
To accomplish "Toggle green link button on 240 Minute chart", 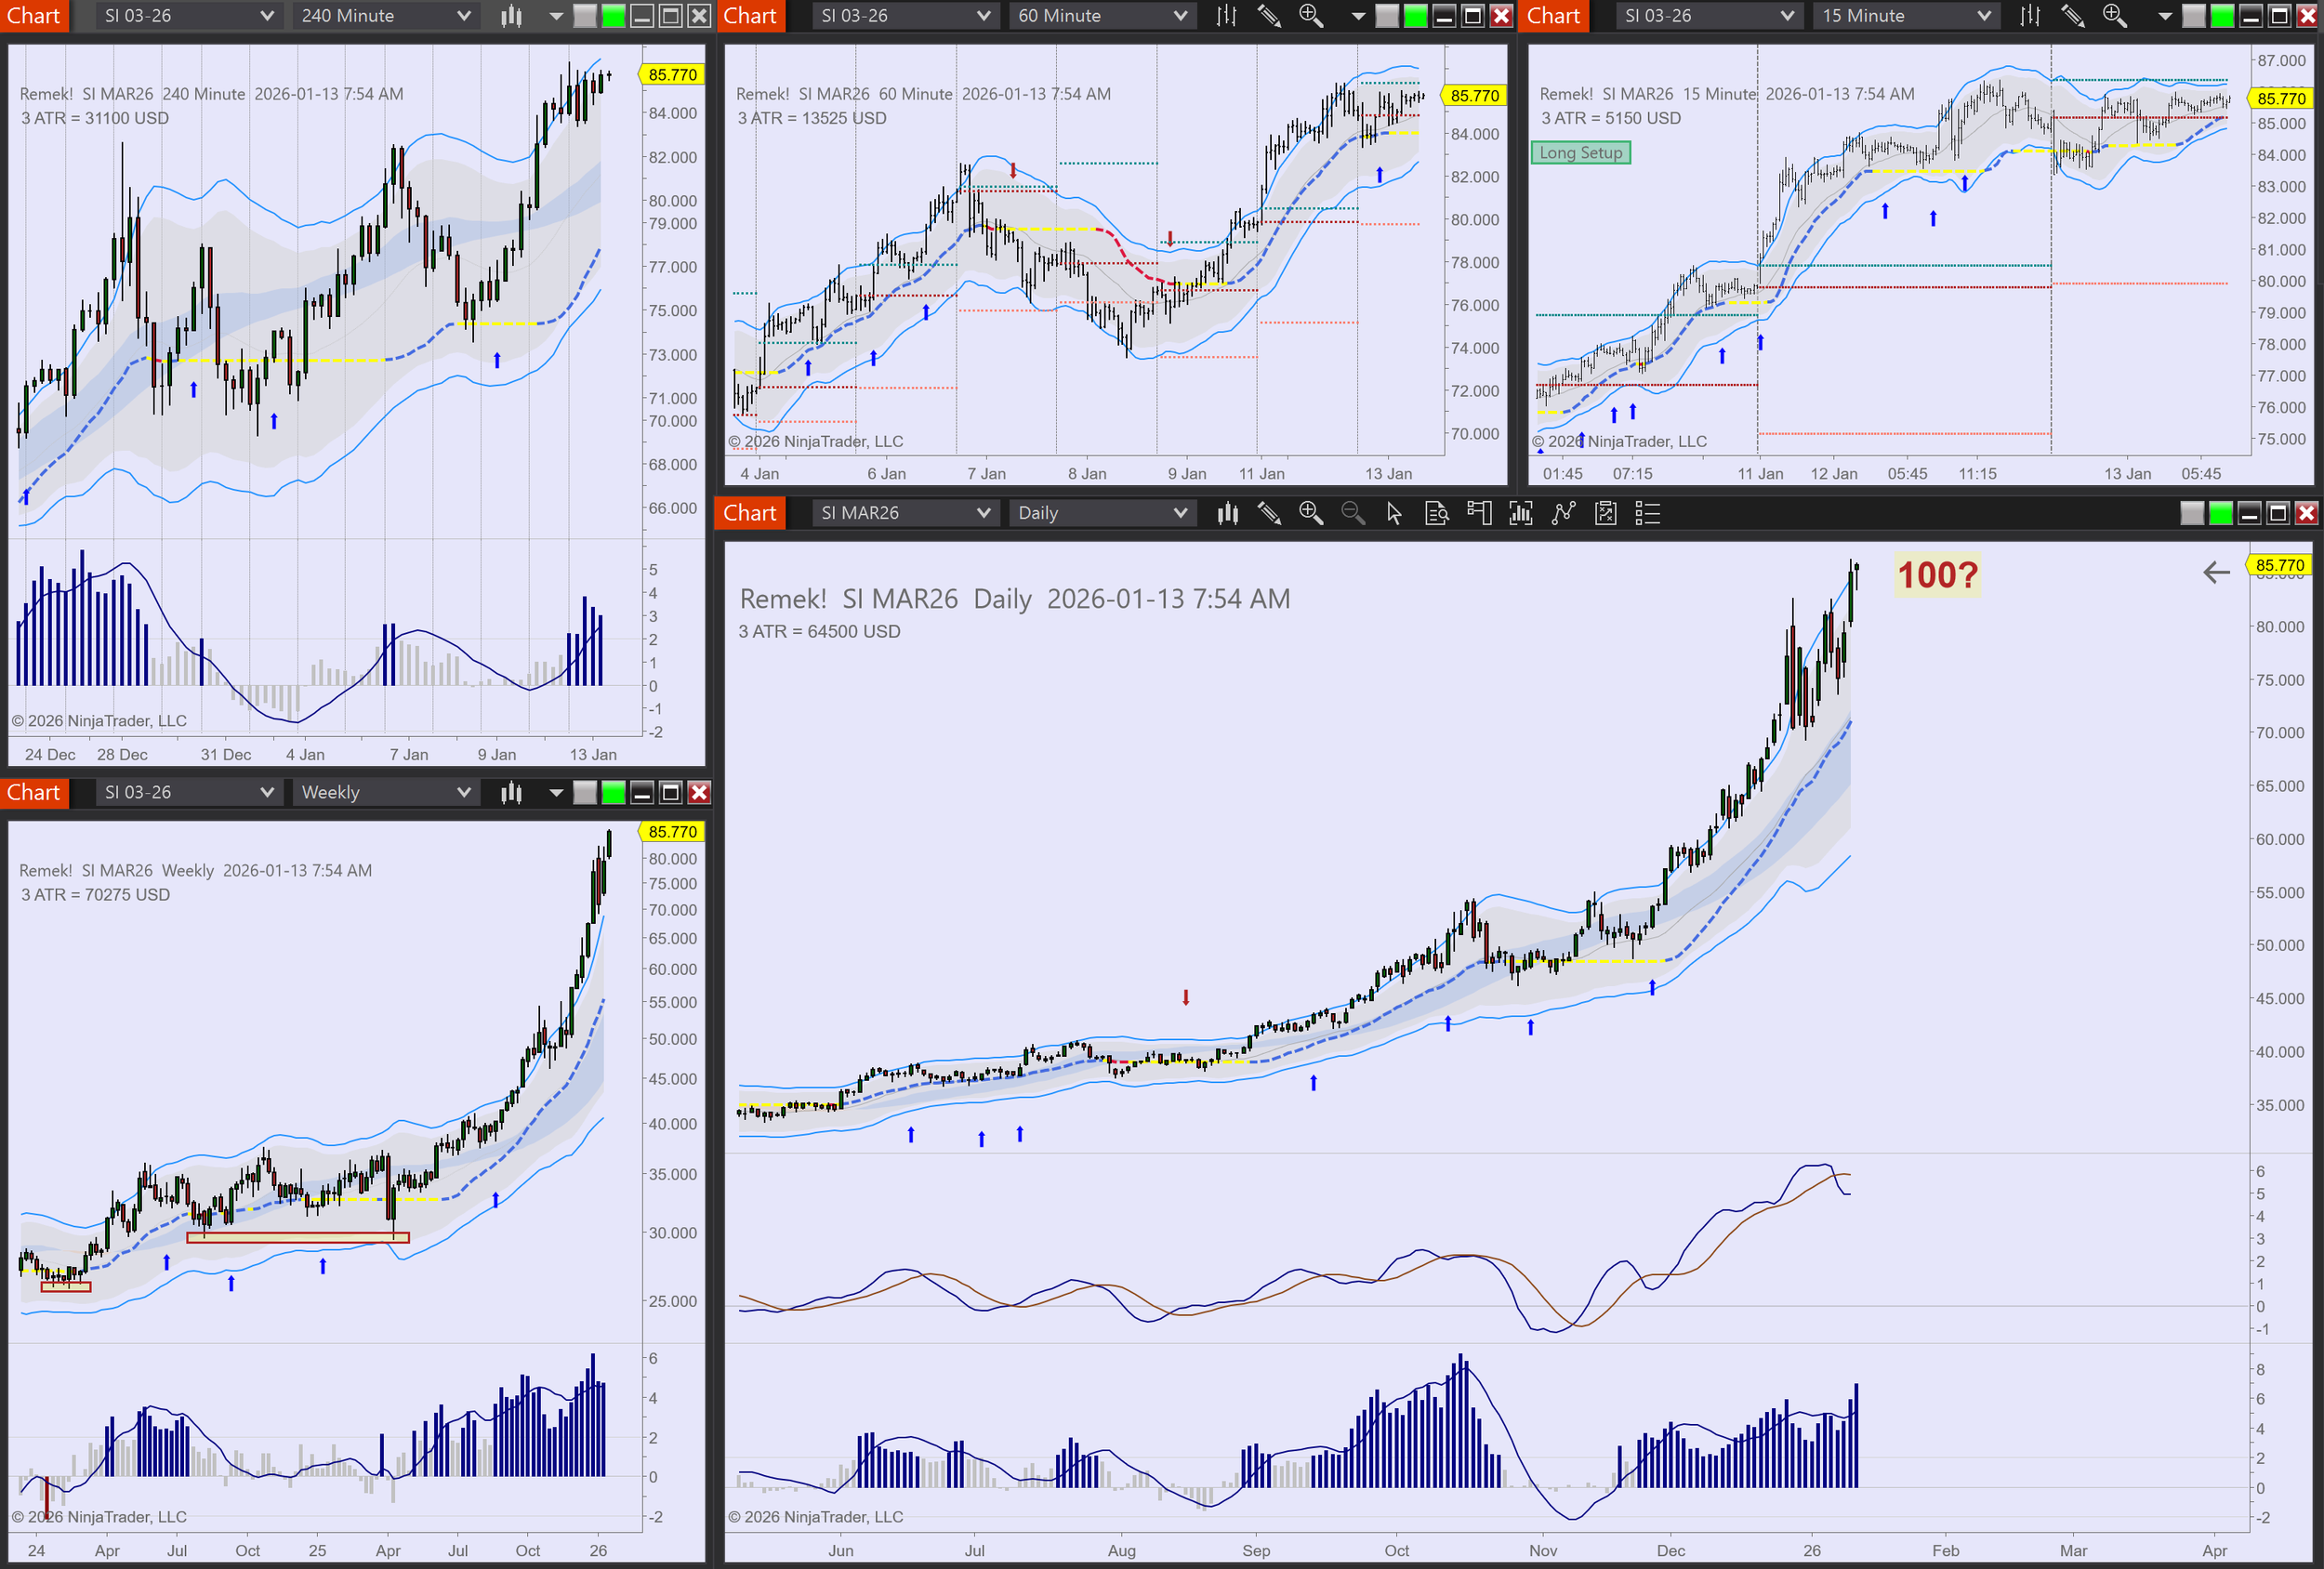I will click(613, 16).
